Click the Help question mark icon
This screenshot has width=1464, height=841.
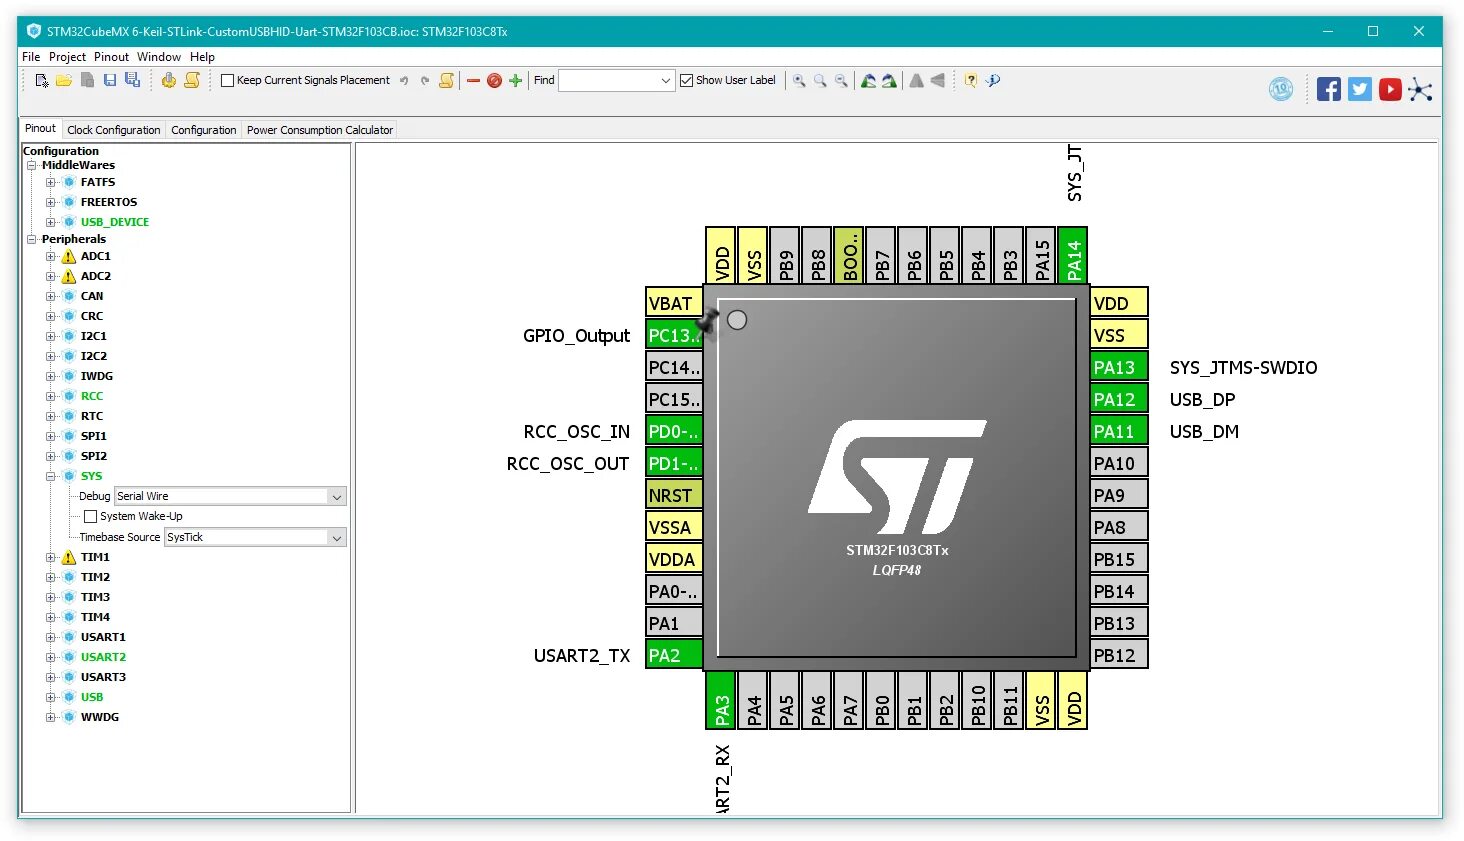pos(970,80)
